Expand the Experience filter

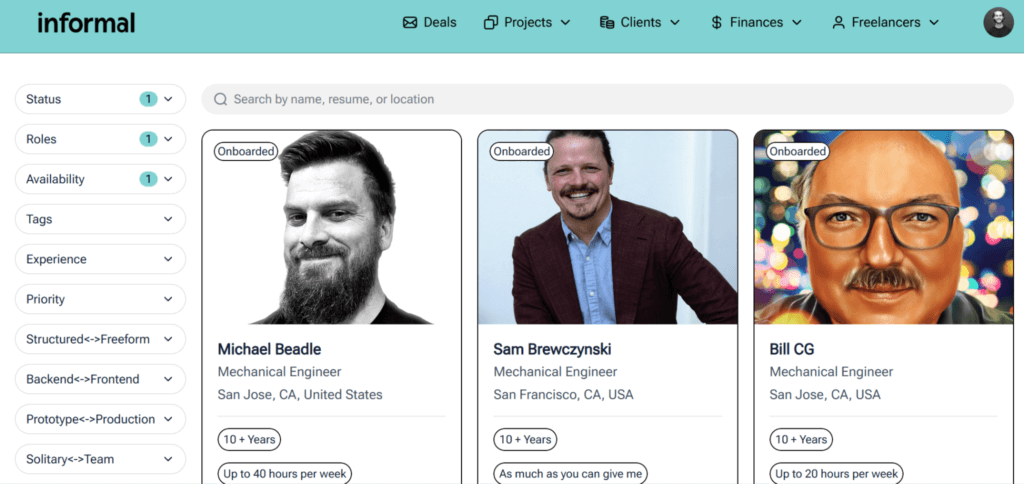pyautogui.click(x=100, y=259)
